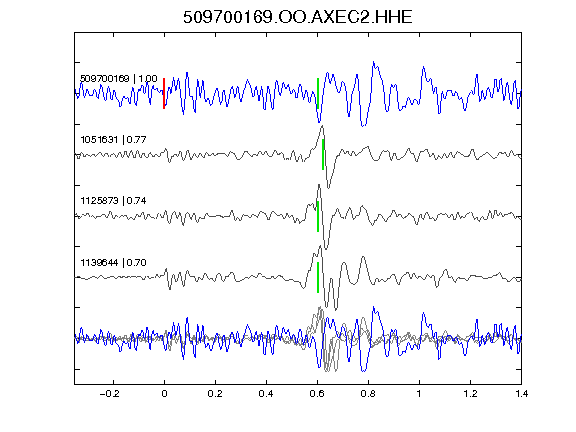The width and height of the screenshot is (576, 432).
Task: Click the label 1051631 | 0.77
Action: click(x=113, y=140)
